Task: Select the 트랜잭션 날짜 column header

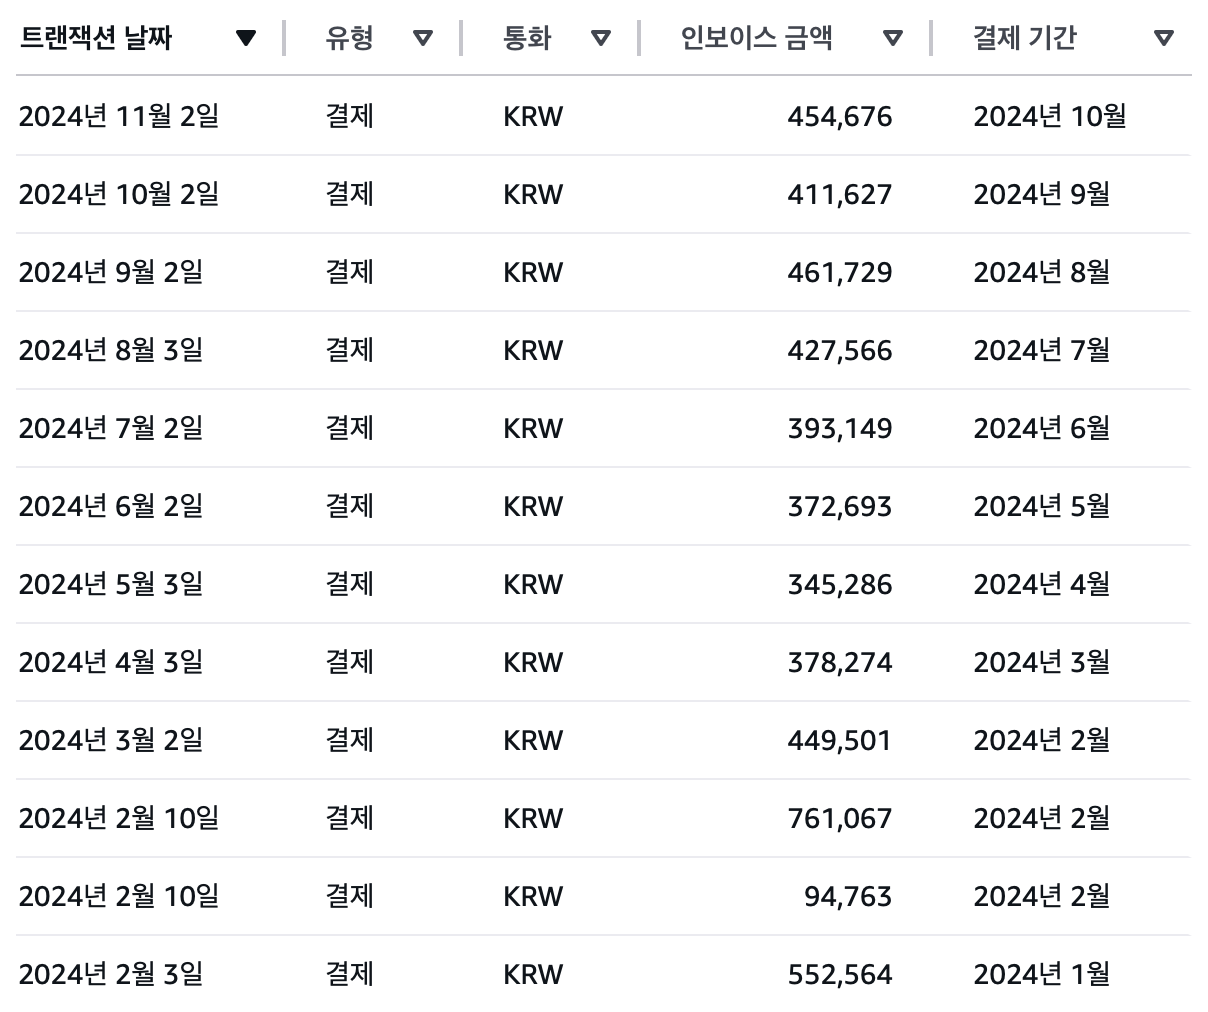Action: coord(96,39)
